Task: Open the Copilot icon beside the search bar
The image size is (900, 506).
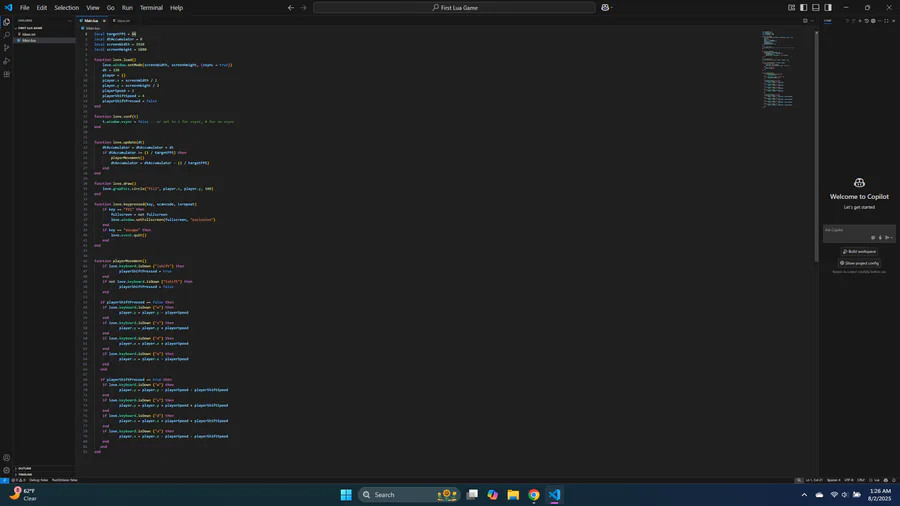Action: (605, 7)
